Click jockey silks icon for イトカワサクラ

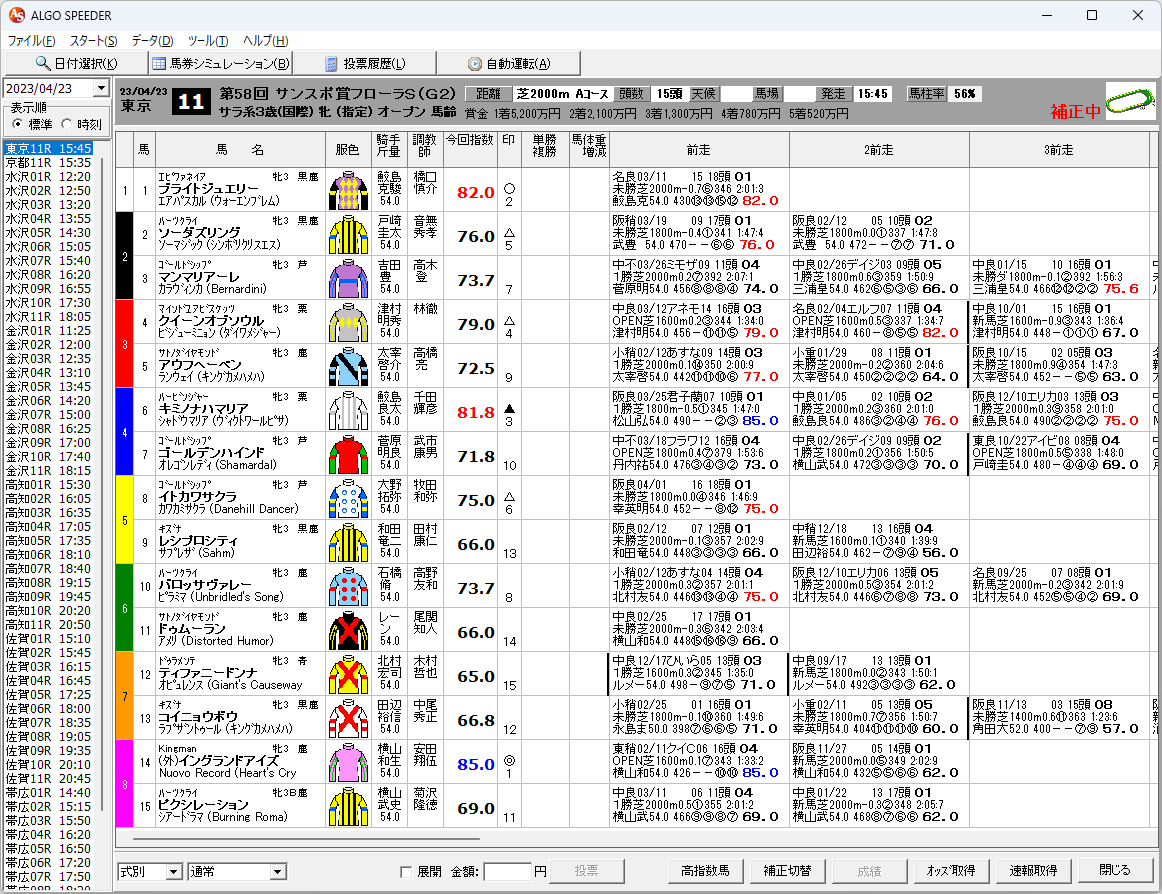(x=348, y=499)
